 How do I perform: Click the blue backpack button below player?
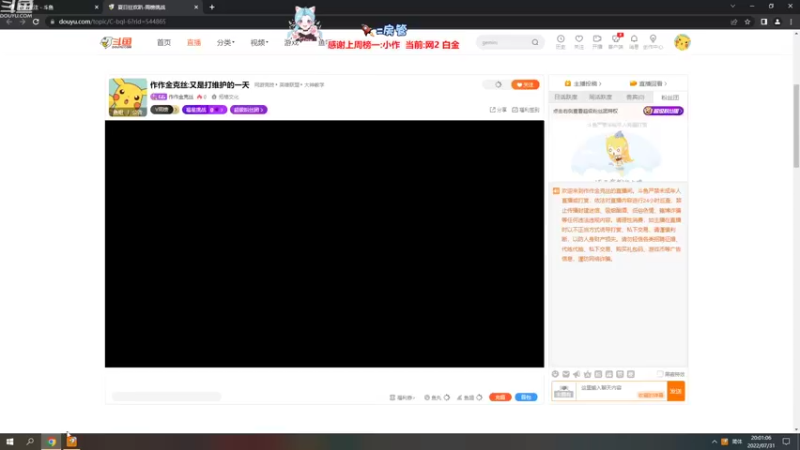(526, 397)
